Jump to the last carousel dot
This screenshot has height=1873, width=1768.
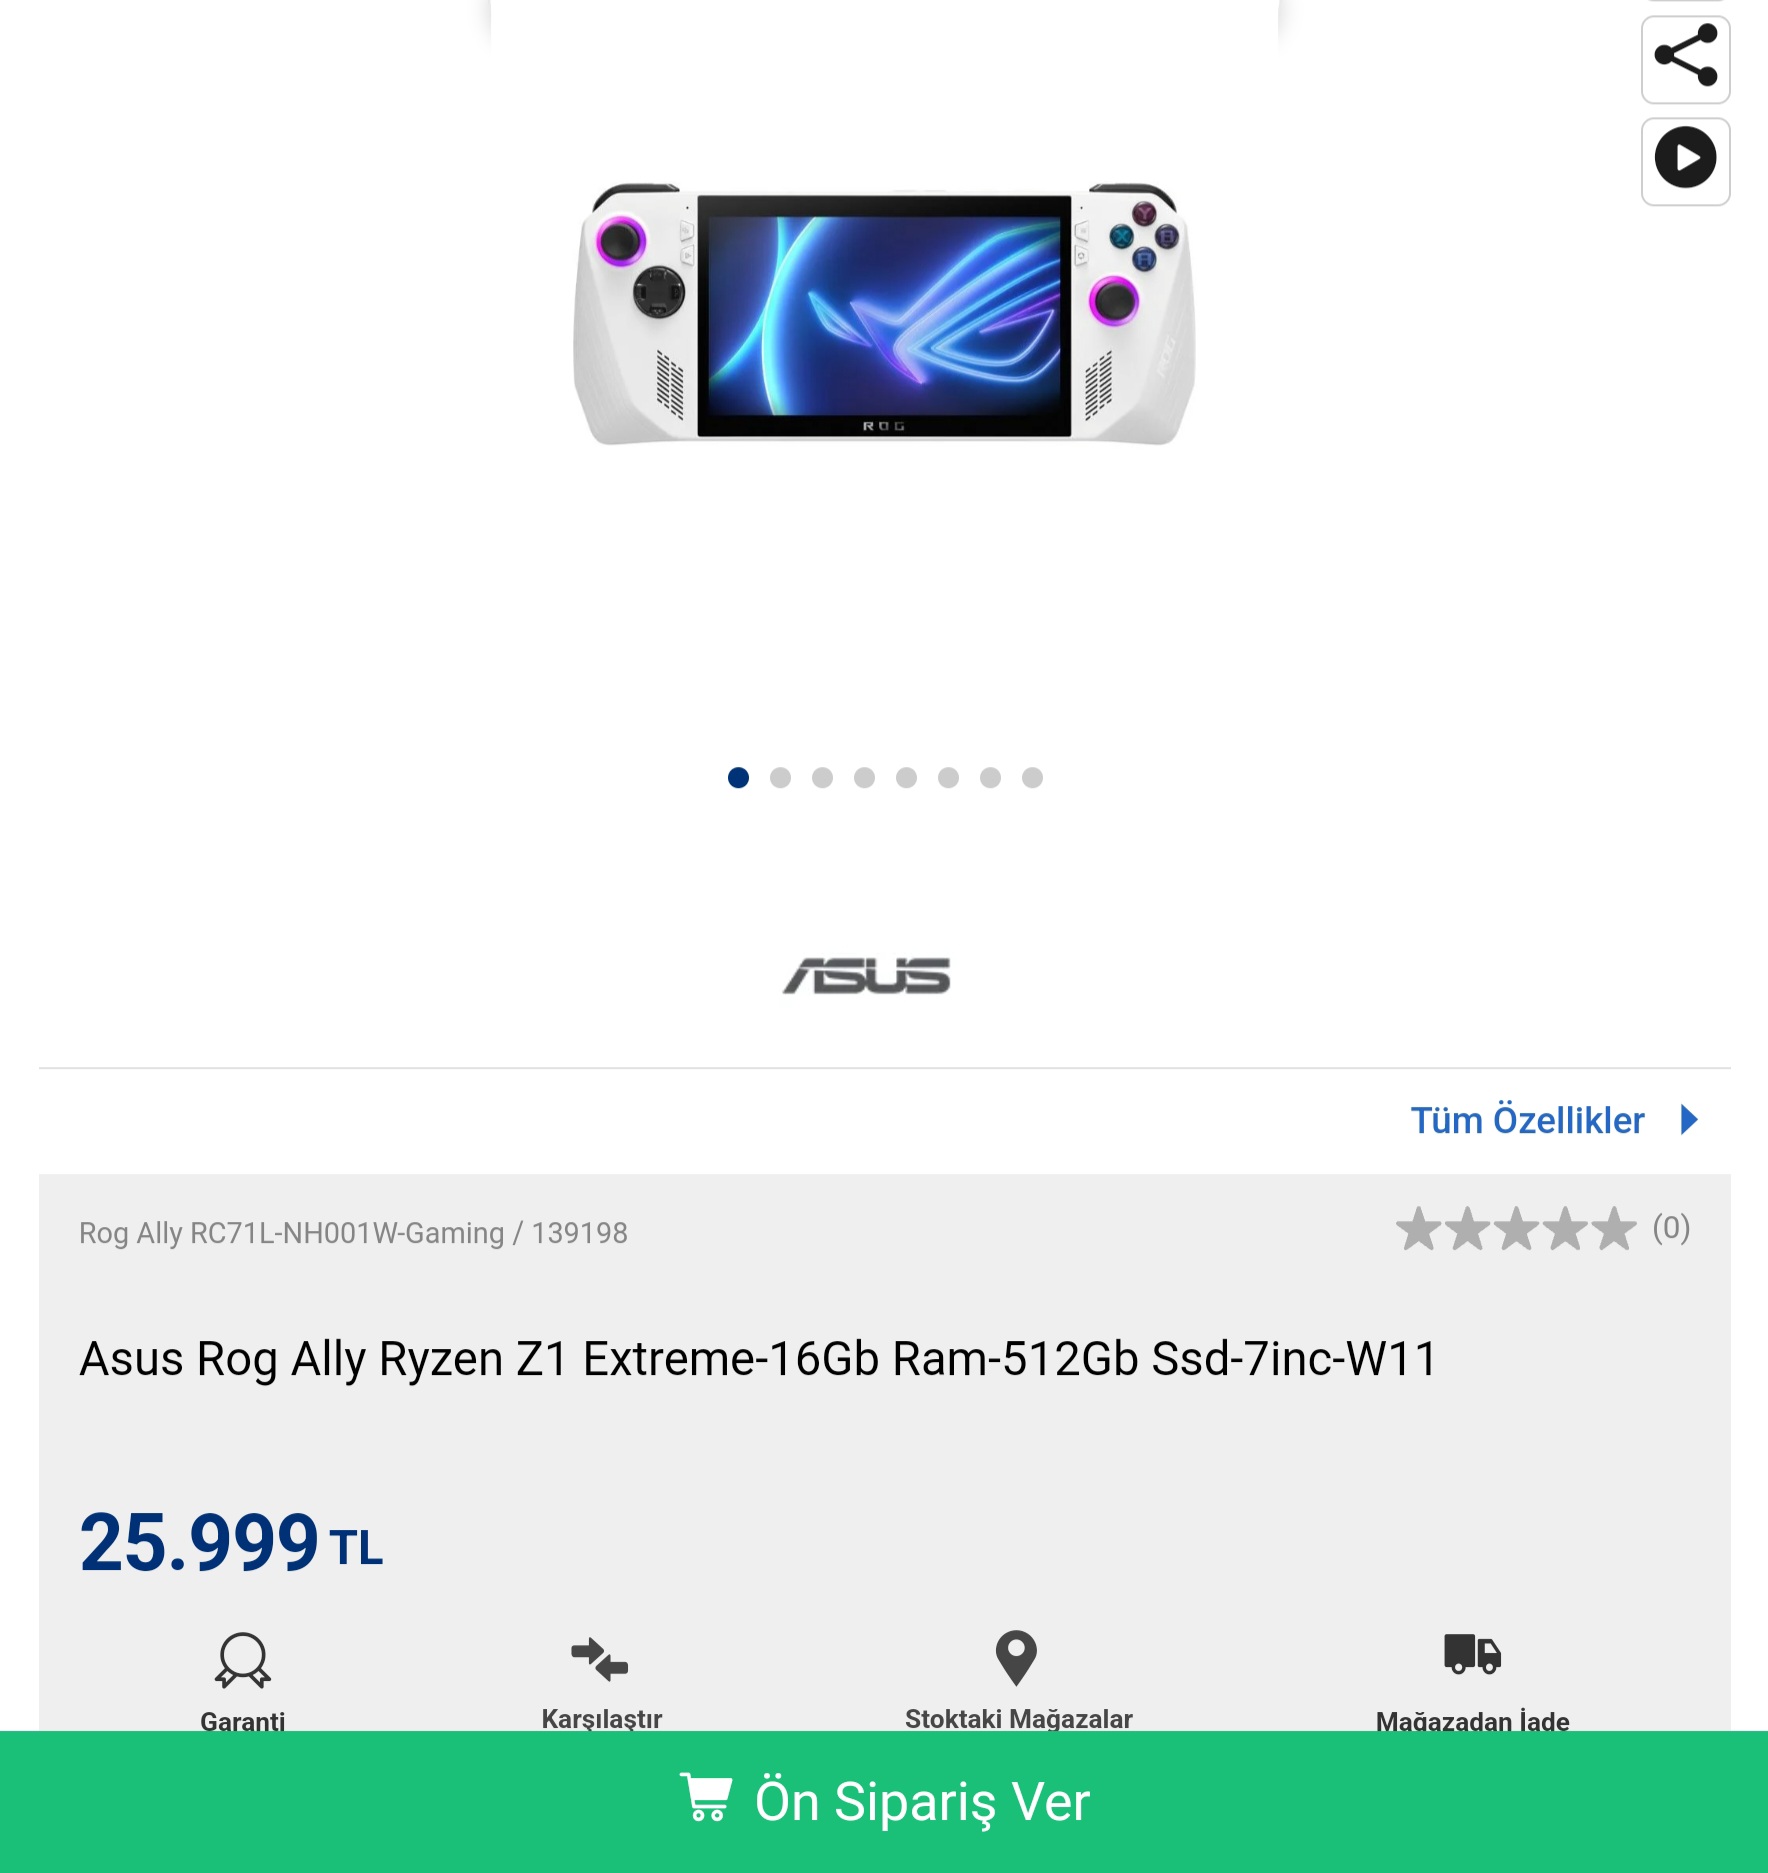pyautogui.click(x=1033, y=777)
